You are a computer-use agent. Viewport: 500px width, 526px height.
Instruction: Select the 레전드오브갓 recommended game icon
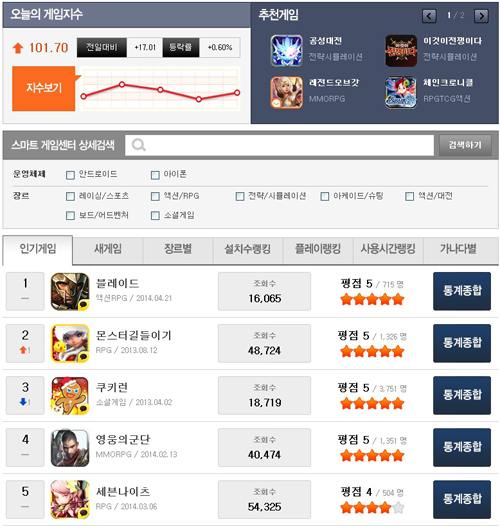[287, 92]
